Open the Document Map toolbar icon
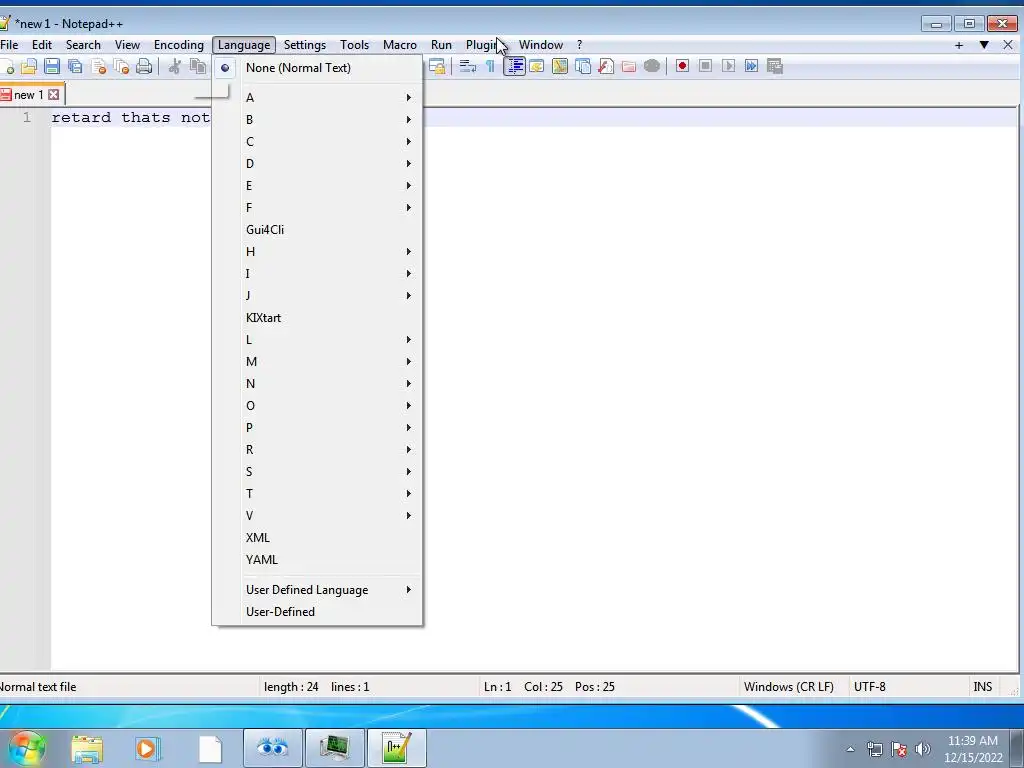Viewport: 1024px width, 768px height. (x=560, y=66)
